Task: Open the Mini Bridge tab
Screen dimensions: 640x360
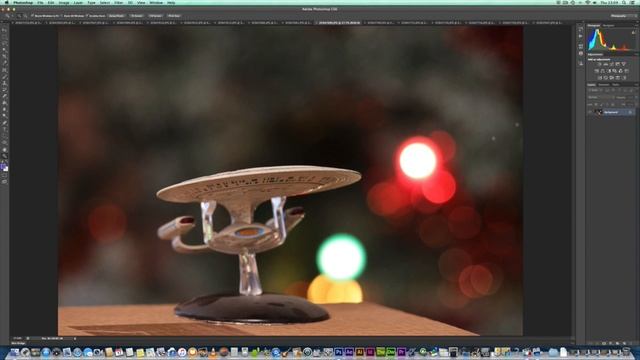Action: point(18,343)
